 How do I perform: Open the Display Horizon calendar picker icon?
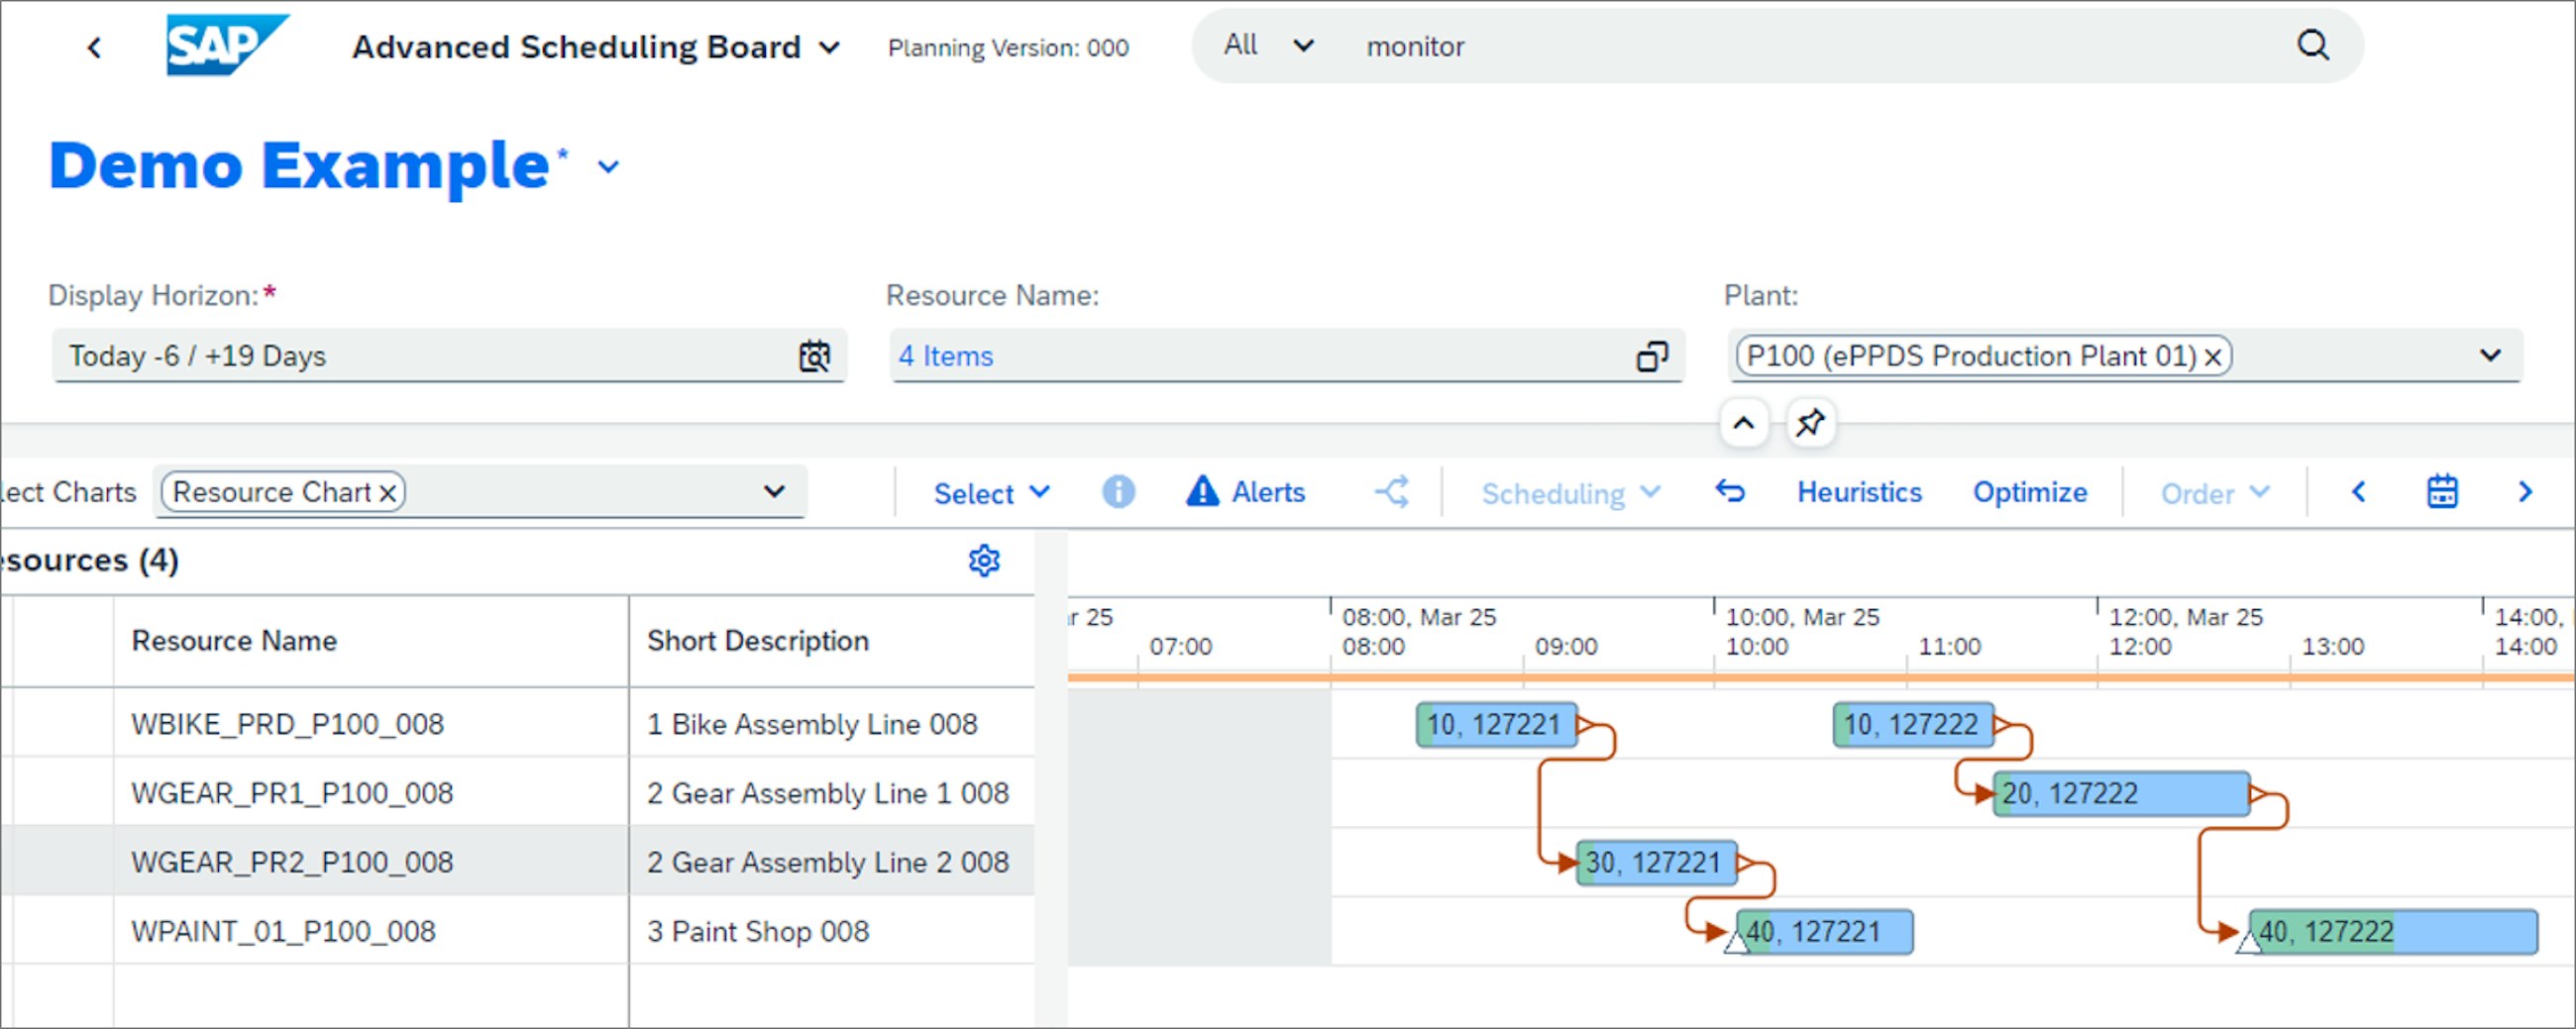[x=815, y=356]
